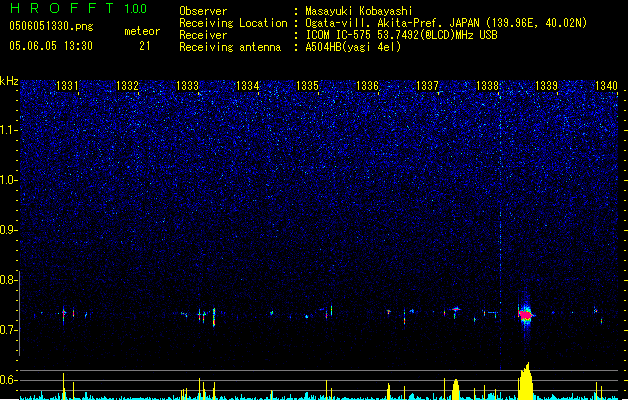Click the 0.8 kHz axis label

(9, 280)
